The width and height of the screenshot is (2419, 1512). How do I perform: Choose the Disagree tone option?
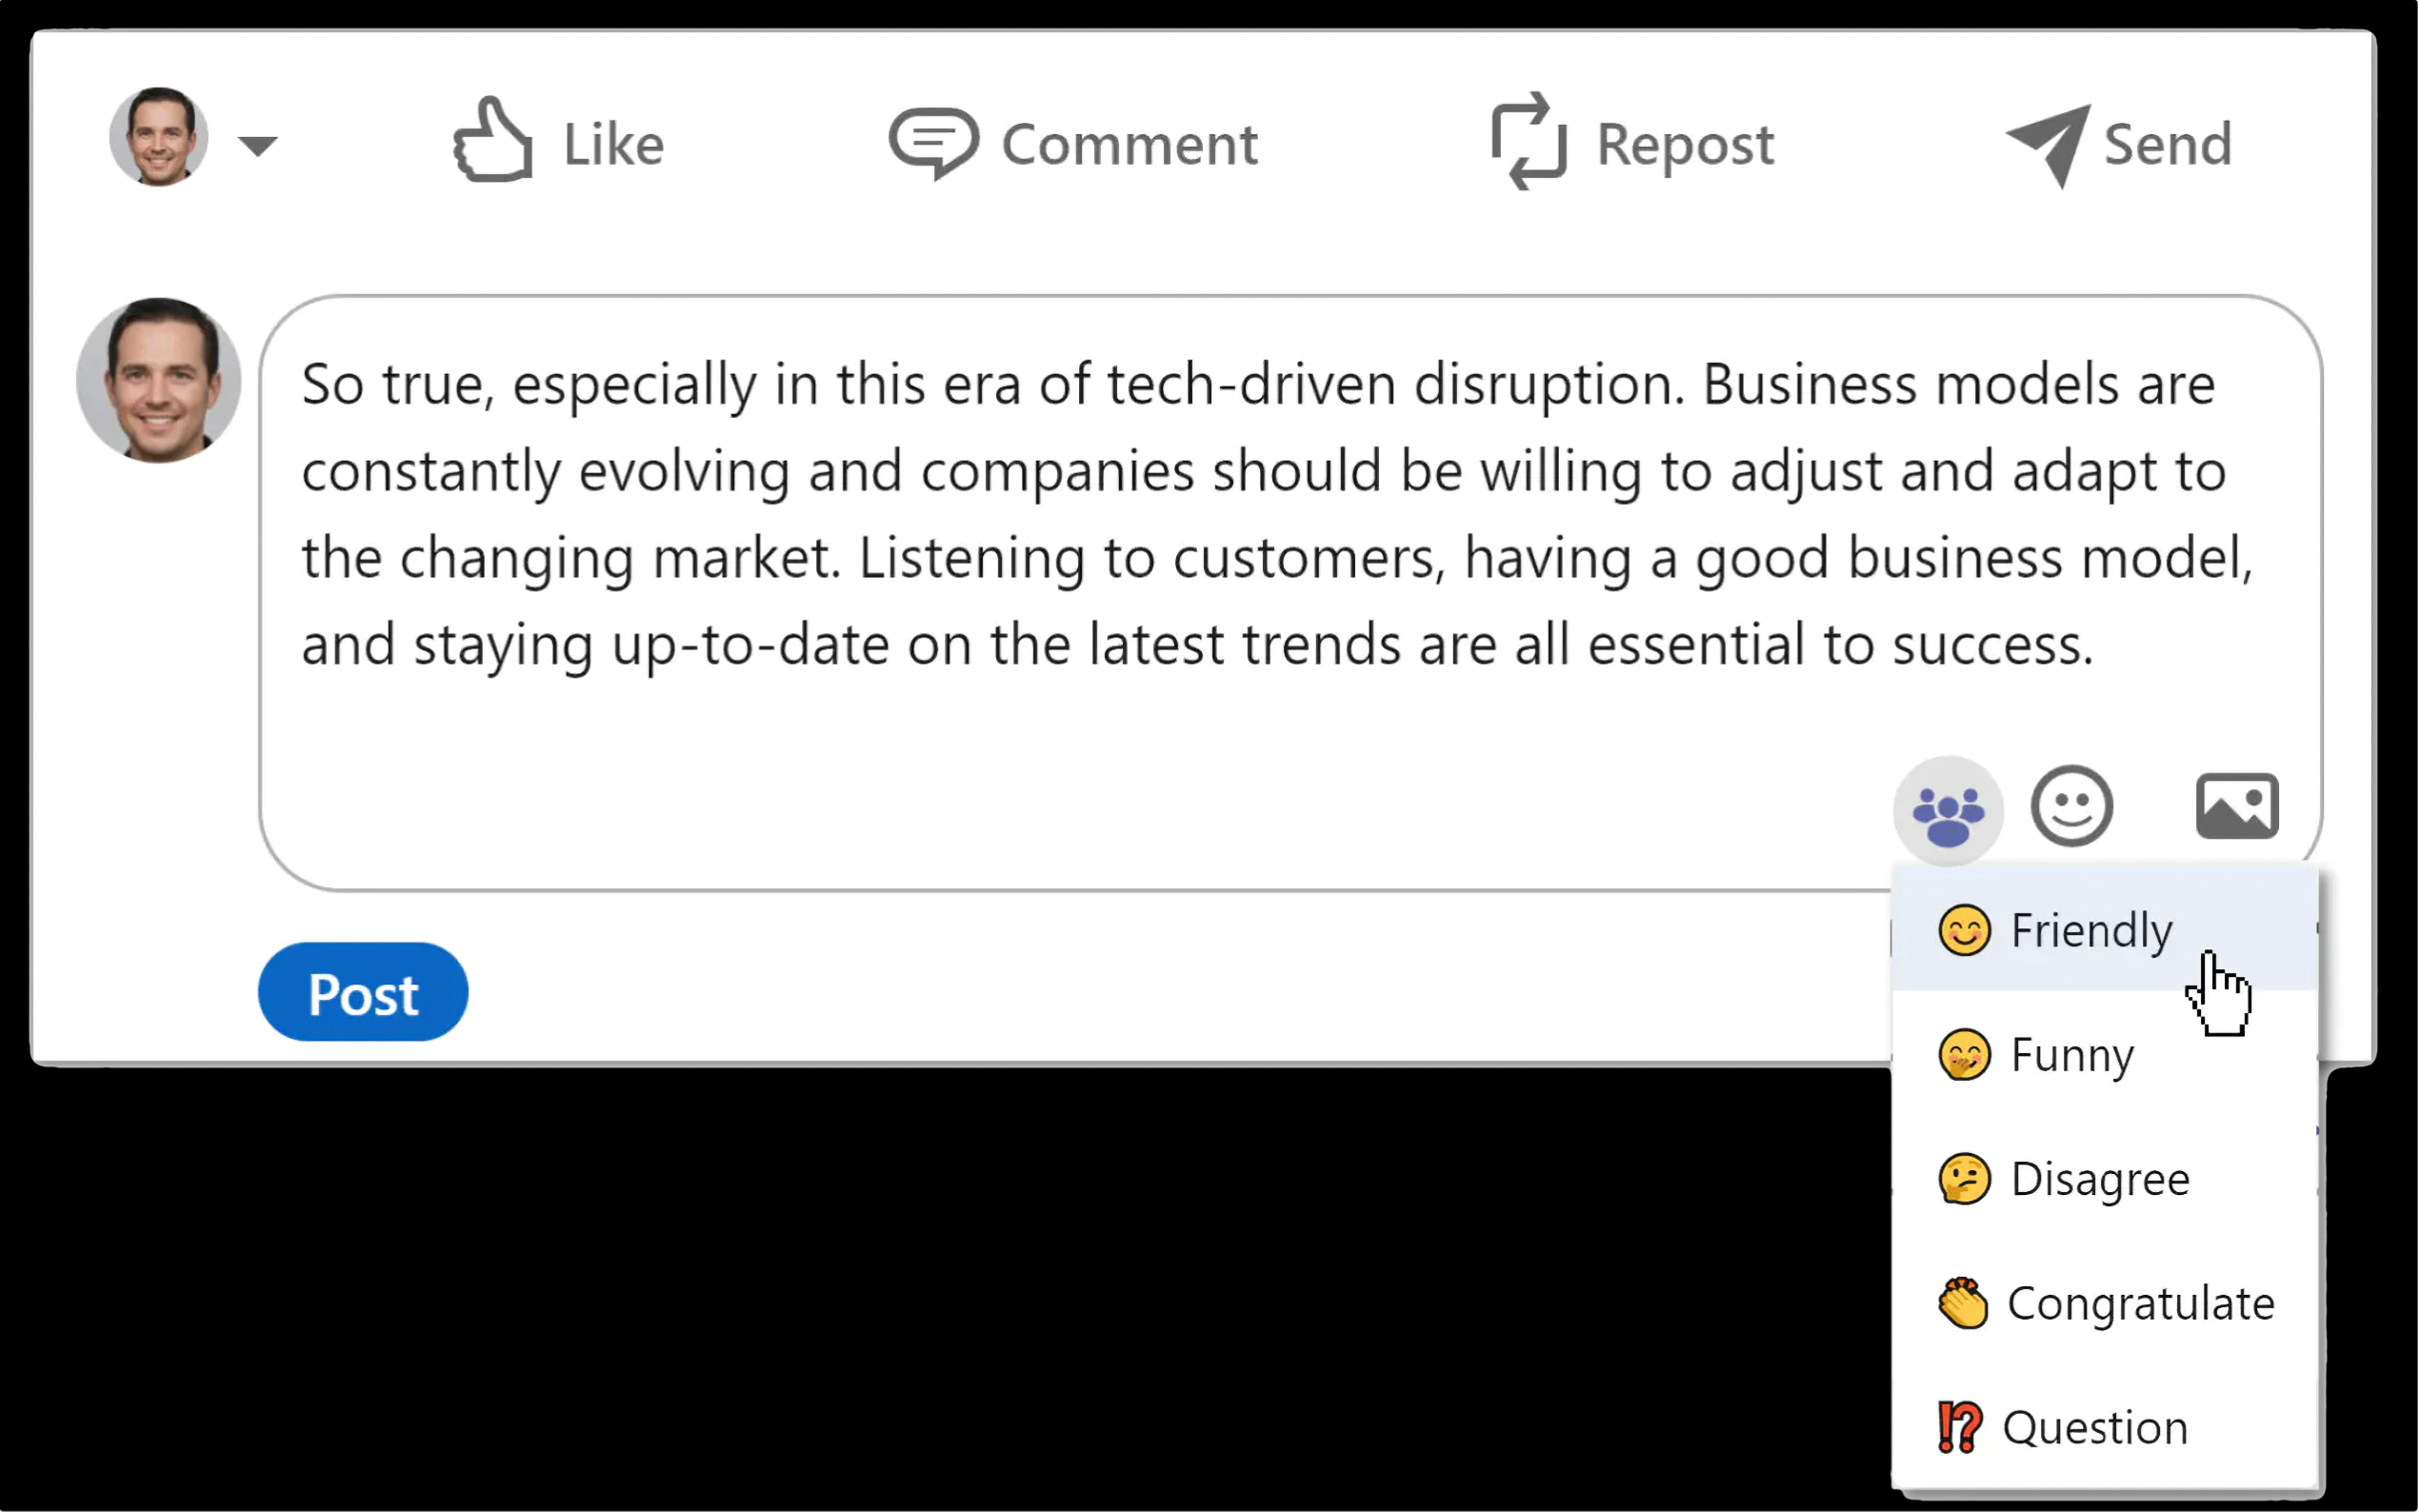pyautogui.click(x=2099, y=1179)
